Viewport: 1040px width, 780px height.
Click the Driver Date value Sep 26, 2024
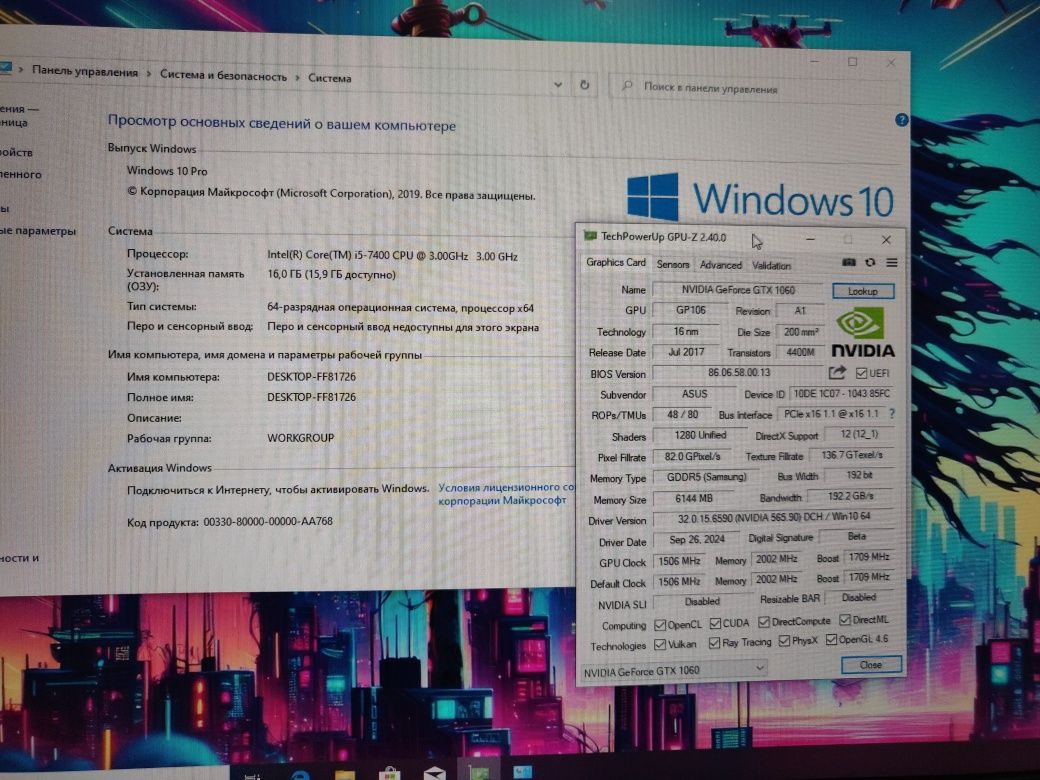(x=696, y=539)
